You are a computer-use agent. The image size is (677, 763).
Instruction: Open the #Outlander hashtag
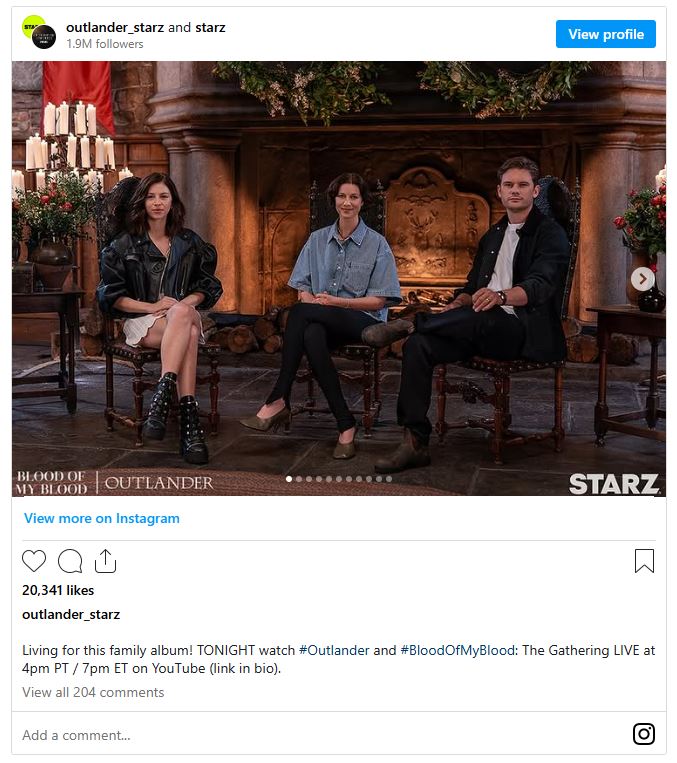point(334,650)
